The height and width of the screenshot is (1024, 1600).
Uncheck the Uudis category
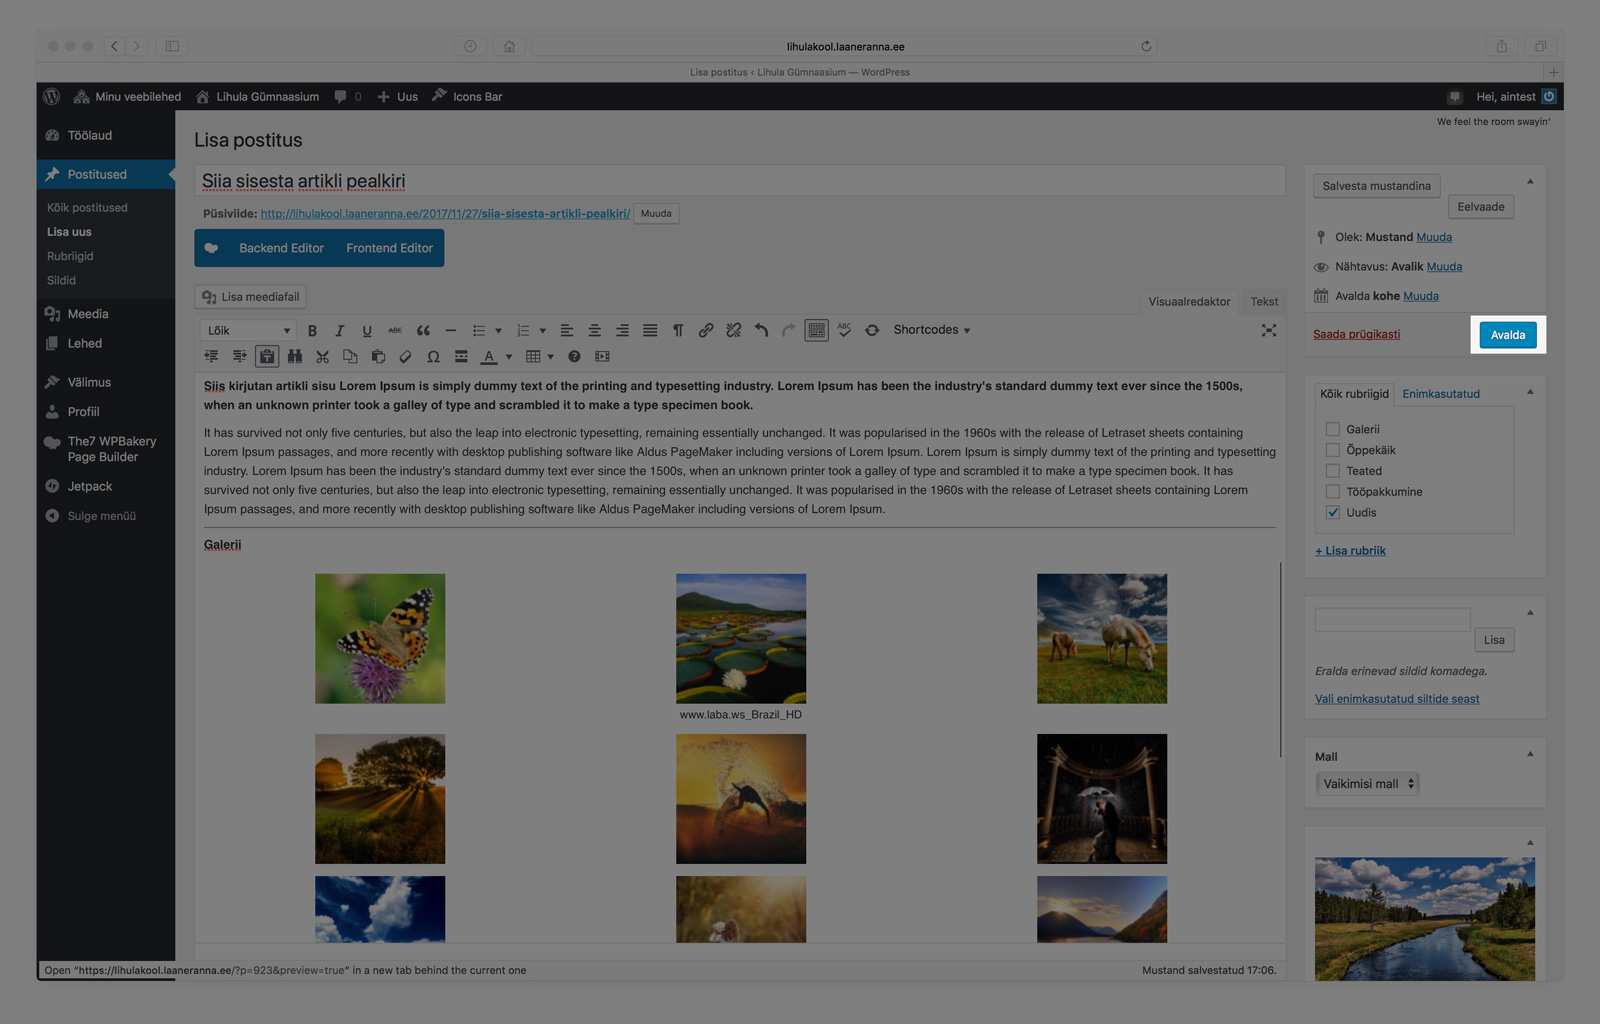pos(1332,512)
